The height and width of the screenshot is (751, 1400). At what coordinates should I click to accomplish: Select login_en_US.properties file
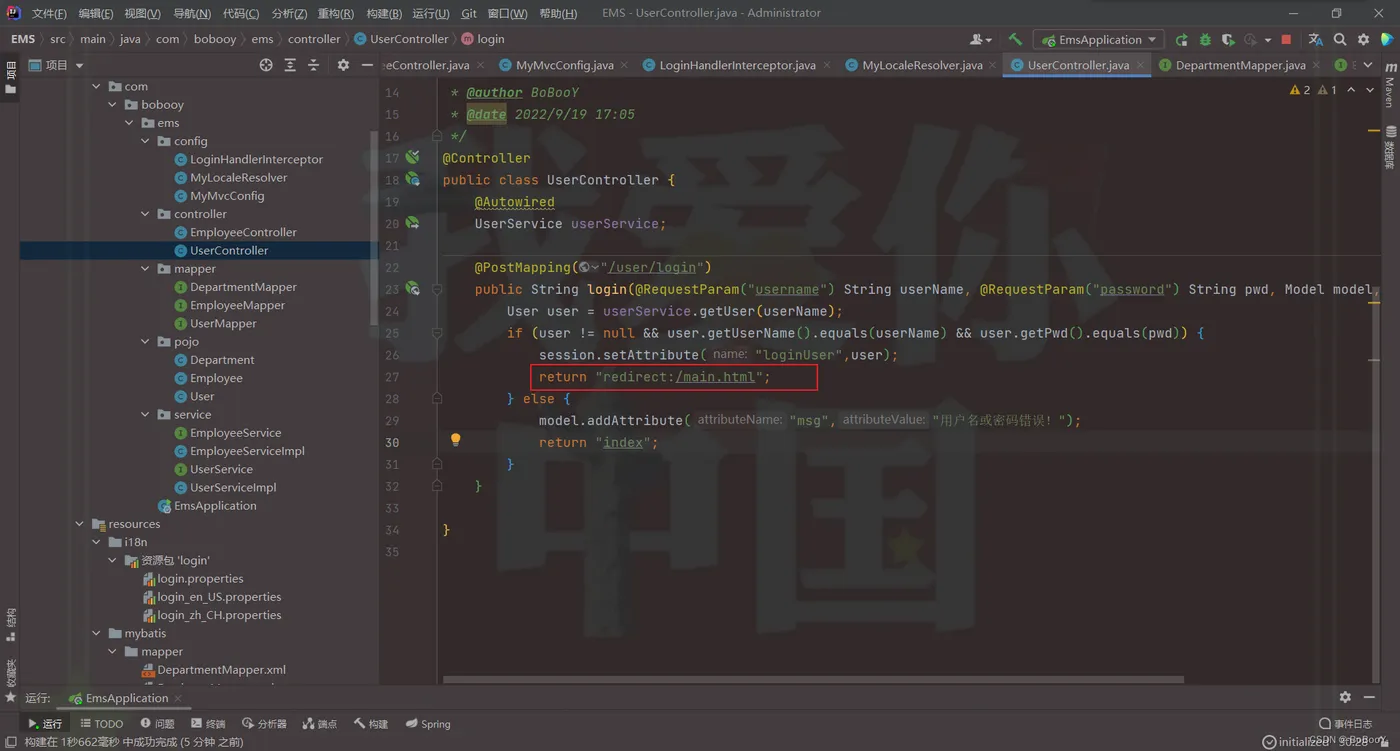tap(218, 597)
